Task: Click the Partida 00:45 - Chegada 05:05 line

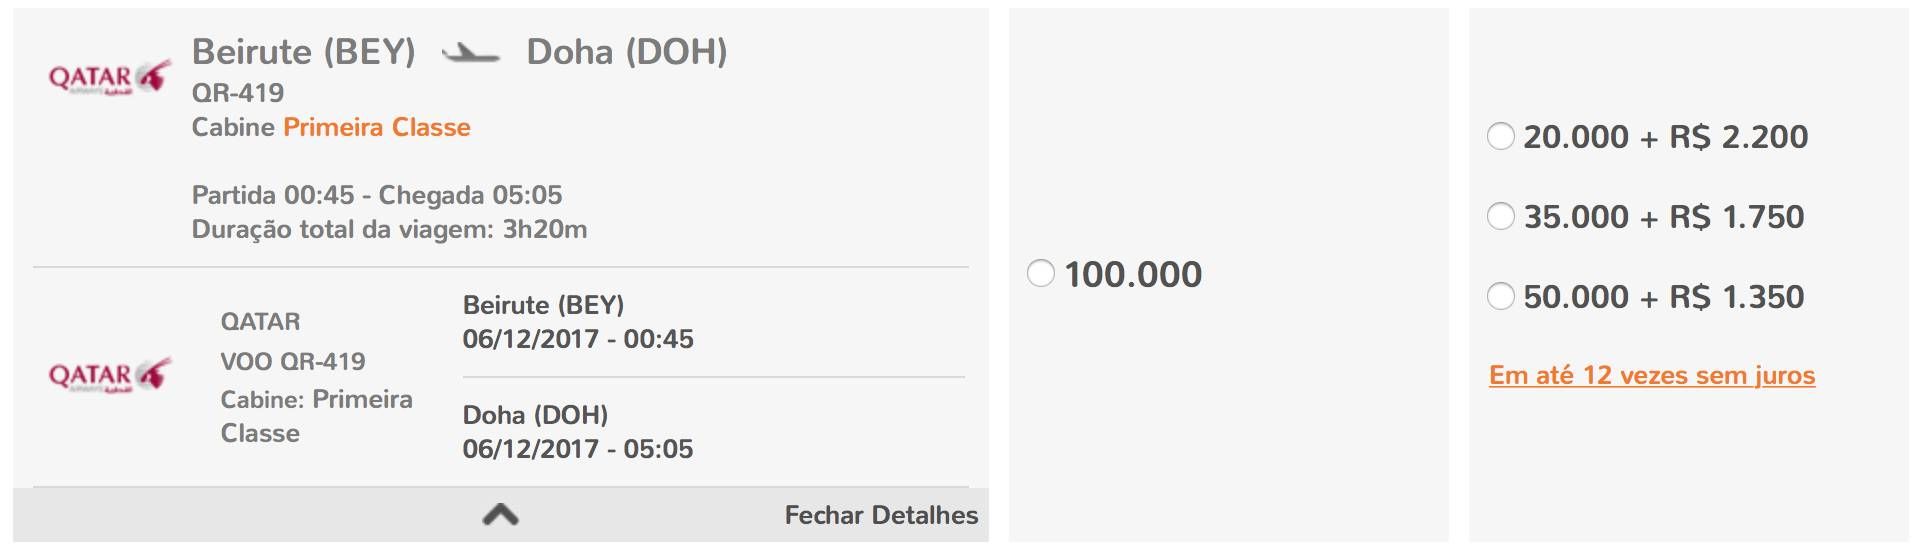Action: pos(377,195)
